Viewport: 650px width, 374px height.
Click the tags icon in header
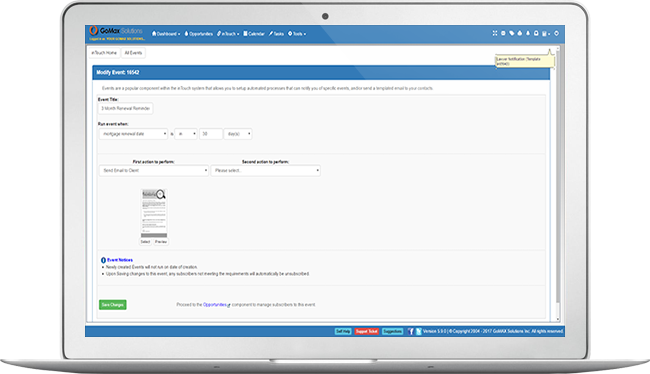512,33
